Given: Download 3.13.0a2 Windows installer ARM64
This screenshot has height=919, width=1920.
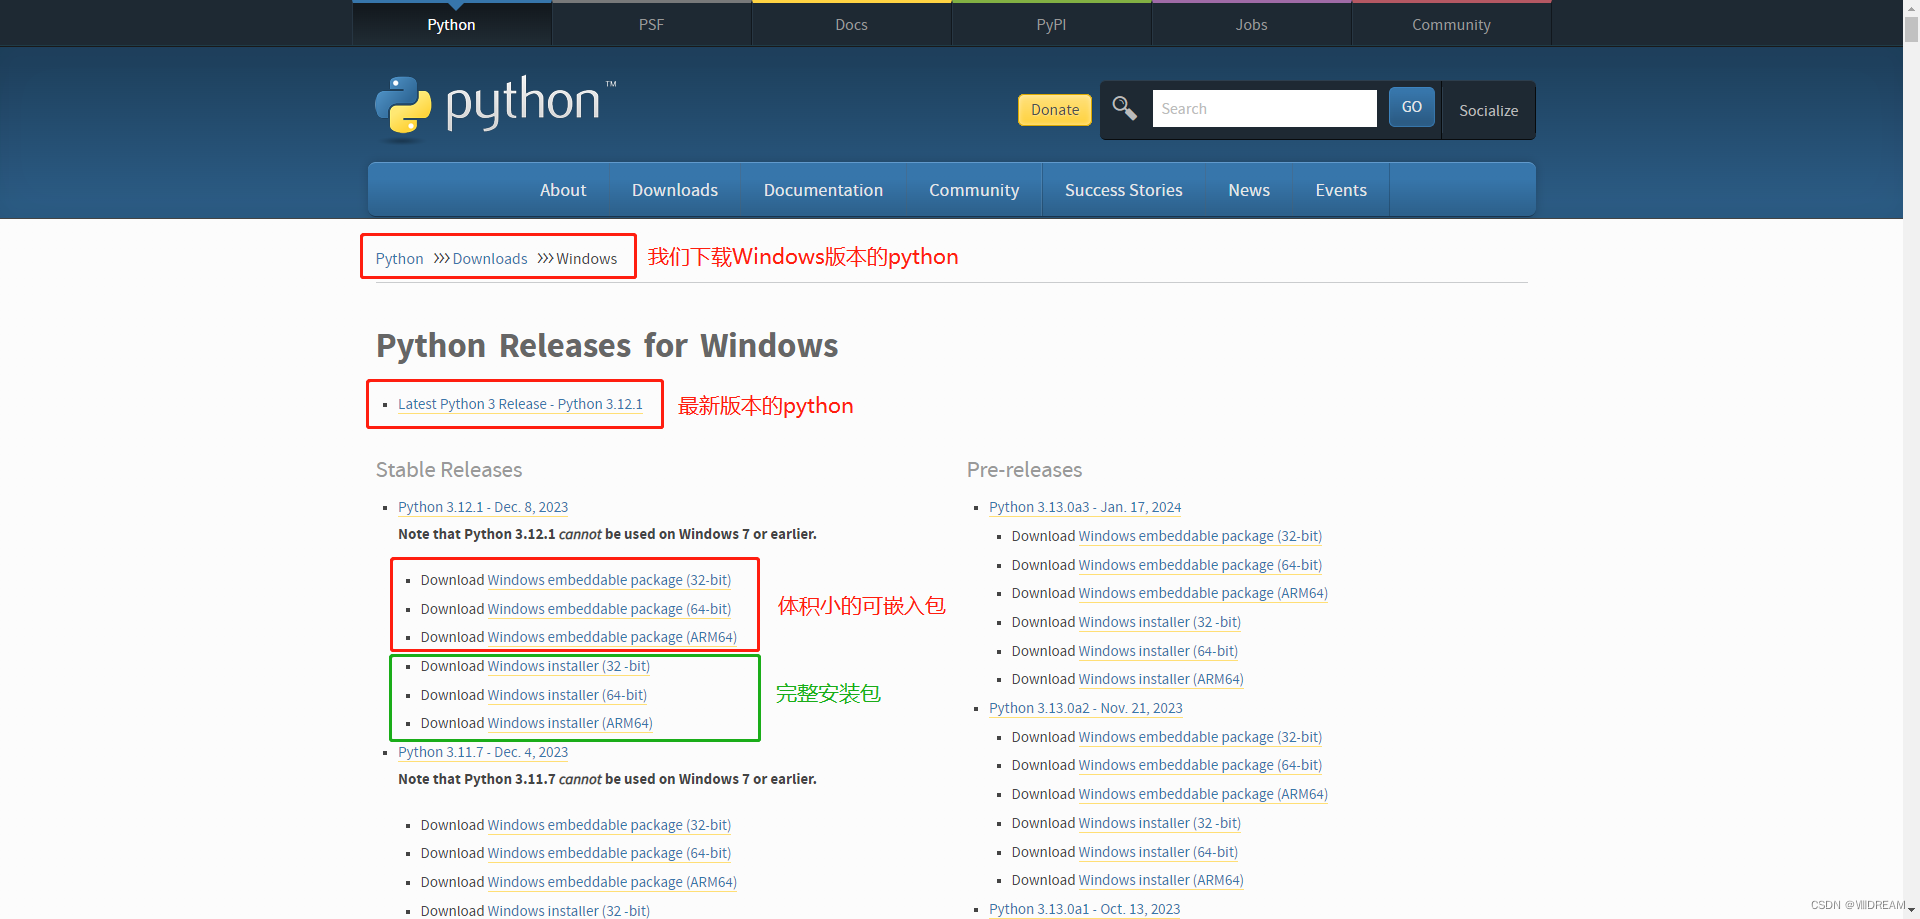Looking at the screenshot, I should click(1161, 880).
